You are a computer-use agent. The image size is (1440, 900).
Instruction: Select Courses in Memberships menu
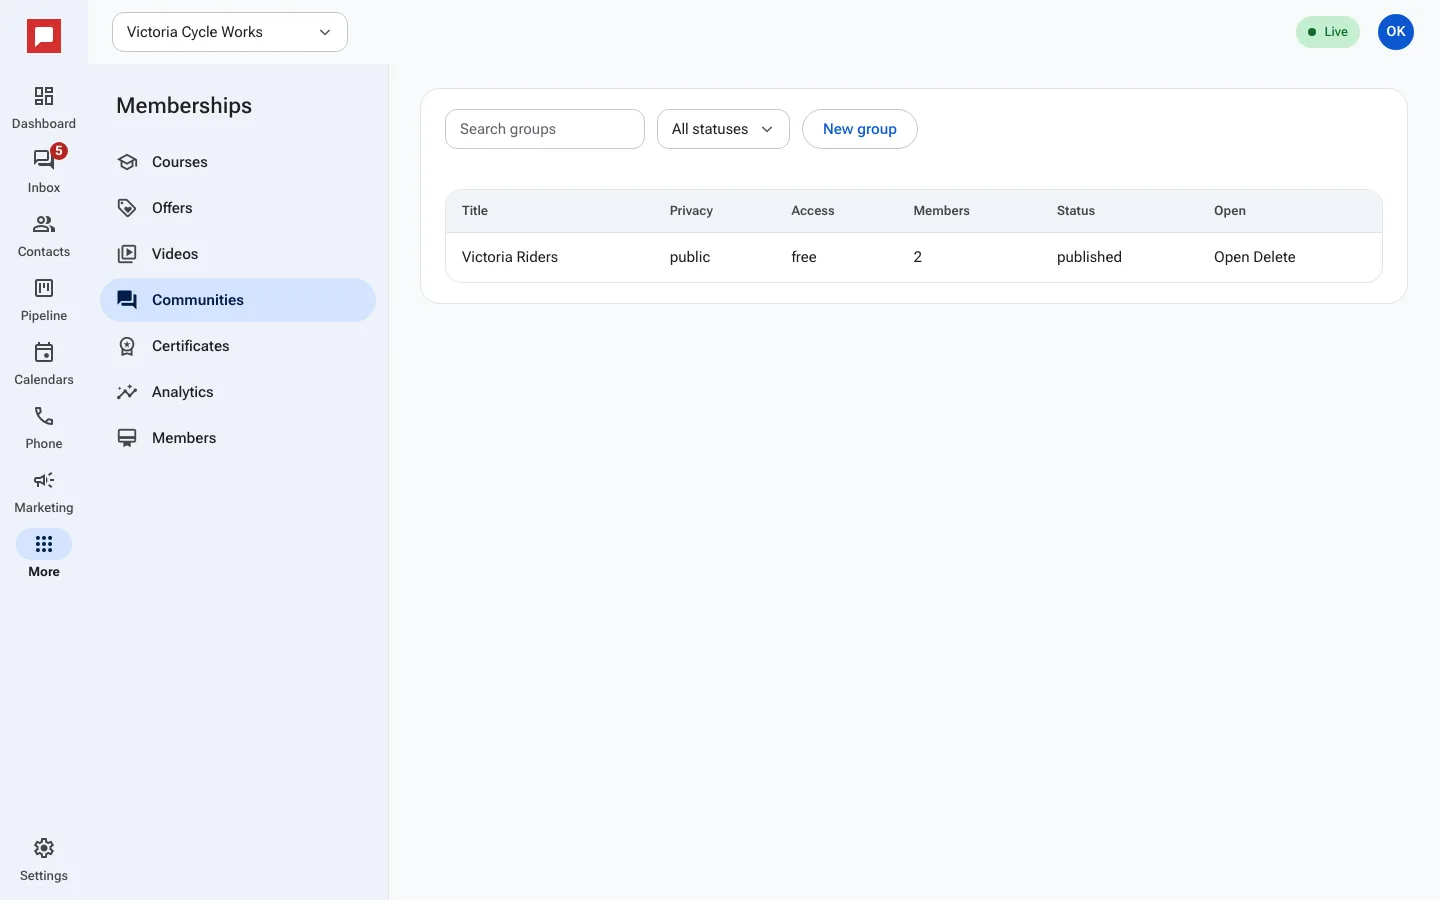pyautogui.click(x=238, y=162)
